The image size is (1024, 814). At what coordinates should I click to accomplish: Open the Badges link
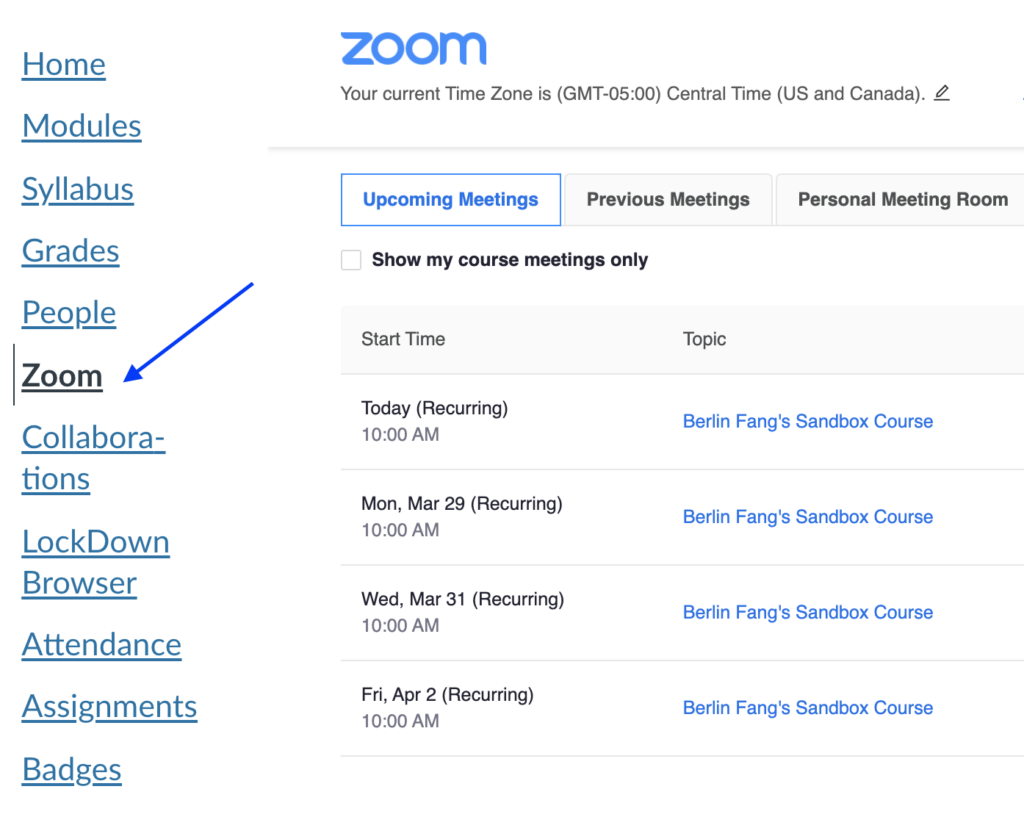coord(72,769)
